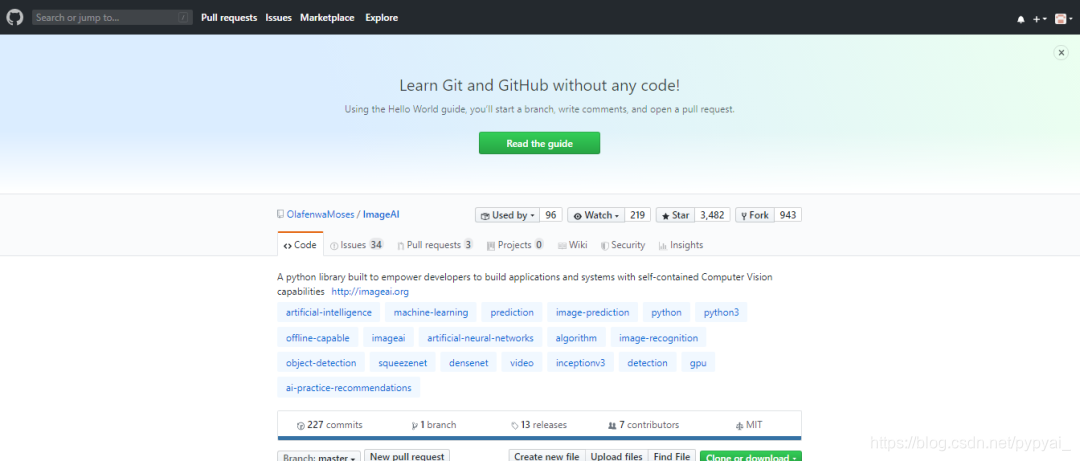Expand the Used by dropdown
The image size is (1080, 461).
[508, 215]
